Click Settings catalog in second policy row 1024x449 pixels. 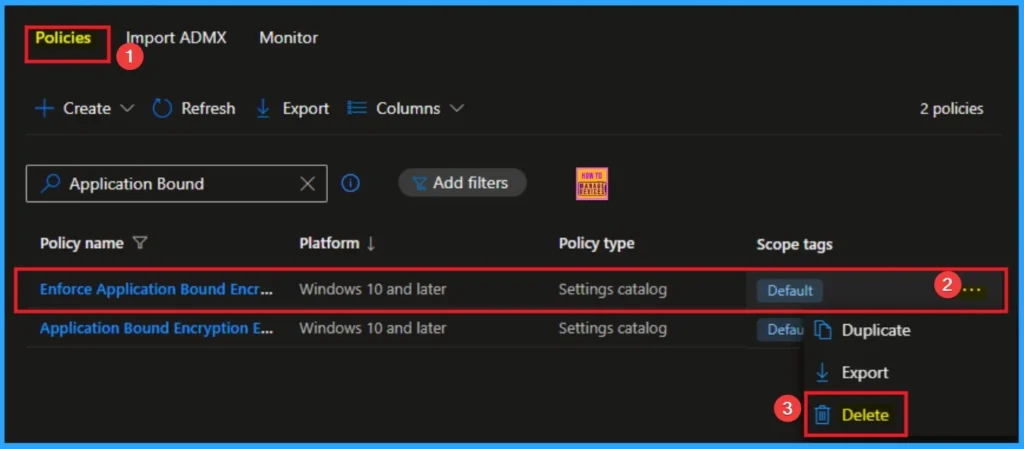pyautogui.click(x=613, y=328)
